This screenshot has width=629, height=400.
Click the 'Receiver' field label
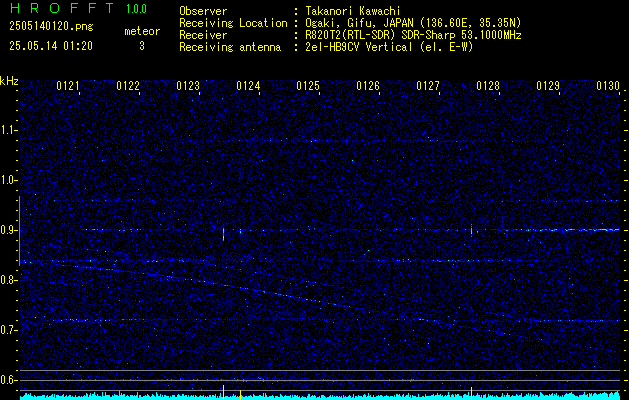(x=203, y=35)
